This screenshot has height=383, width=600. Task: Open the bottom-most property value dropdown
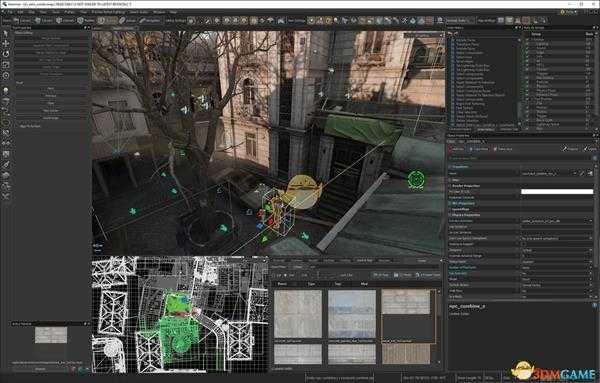click(x=557, y=297)
